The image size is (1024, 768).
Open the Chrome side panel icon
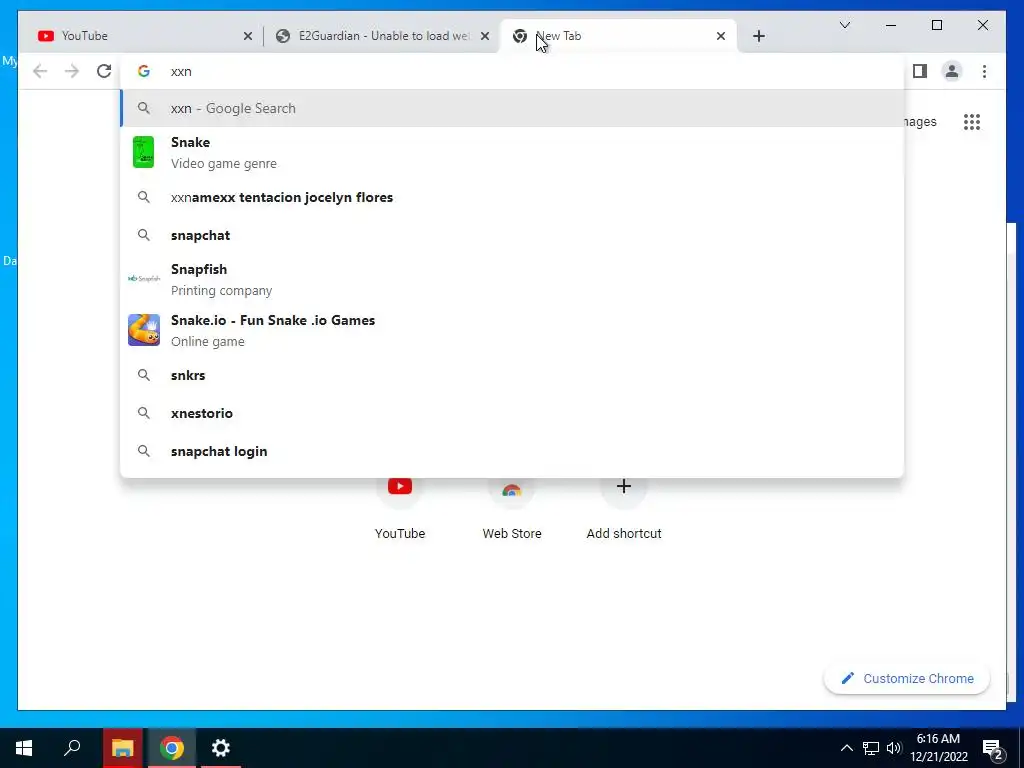coord(920,71)
